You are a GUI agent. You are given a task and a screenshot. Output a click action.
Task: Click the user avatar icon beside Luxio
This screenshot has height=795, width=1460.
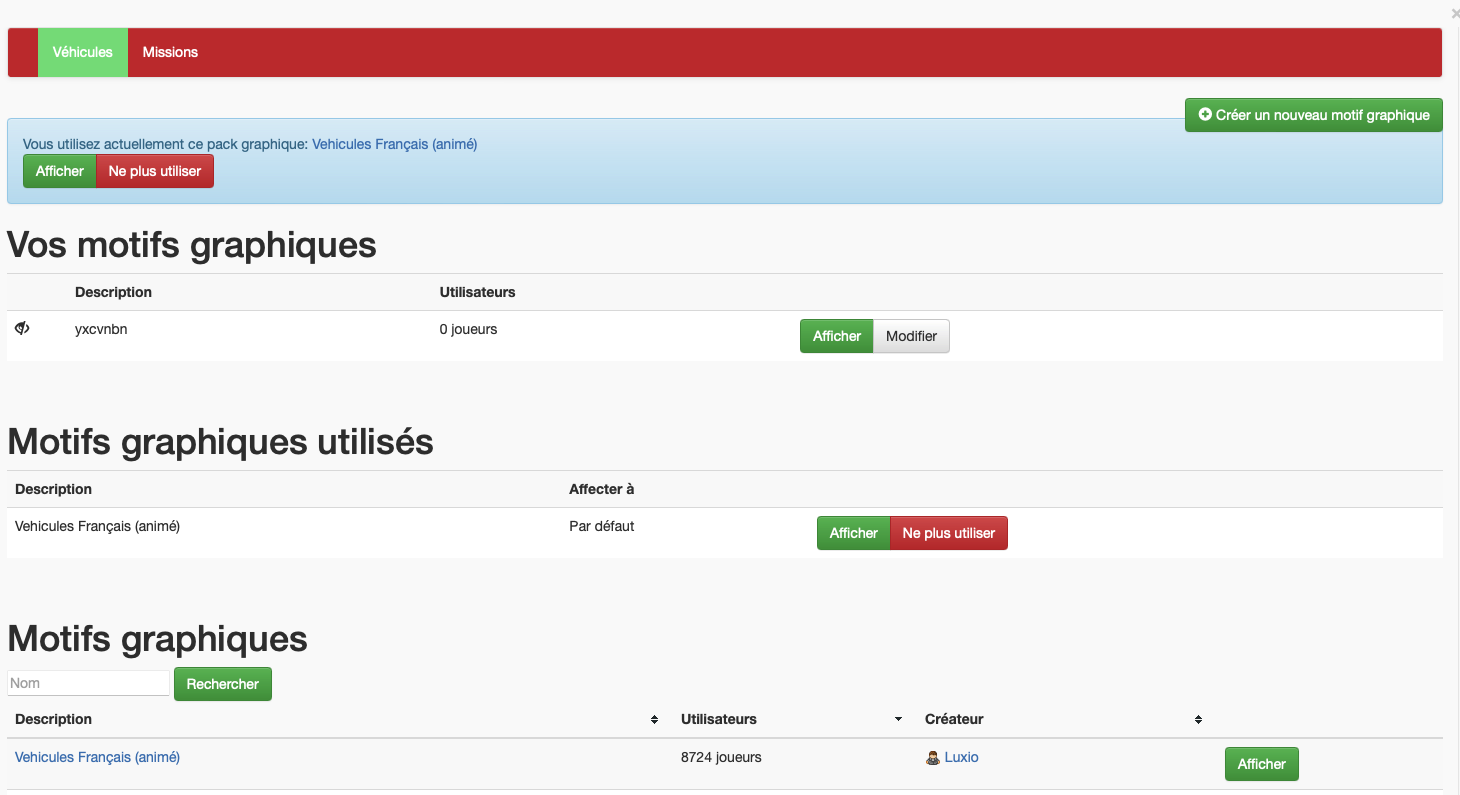(x=933, y=758)
